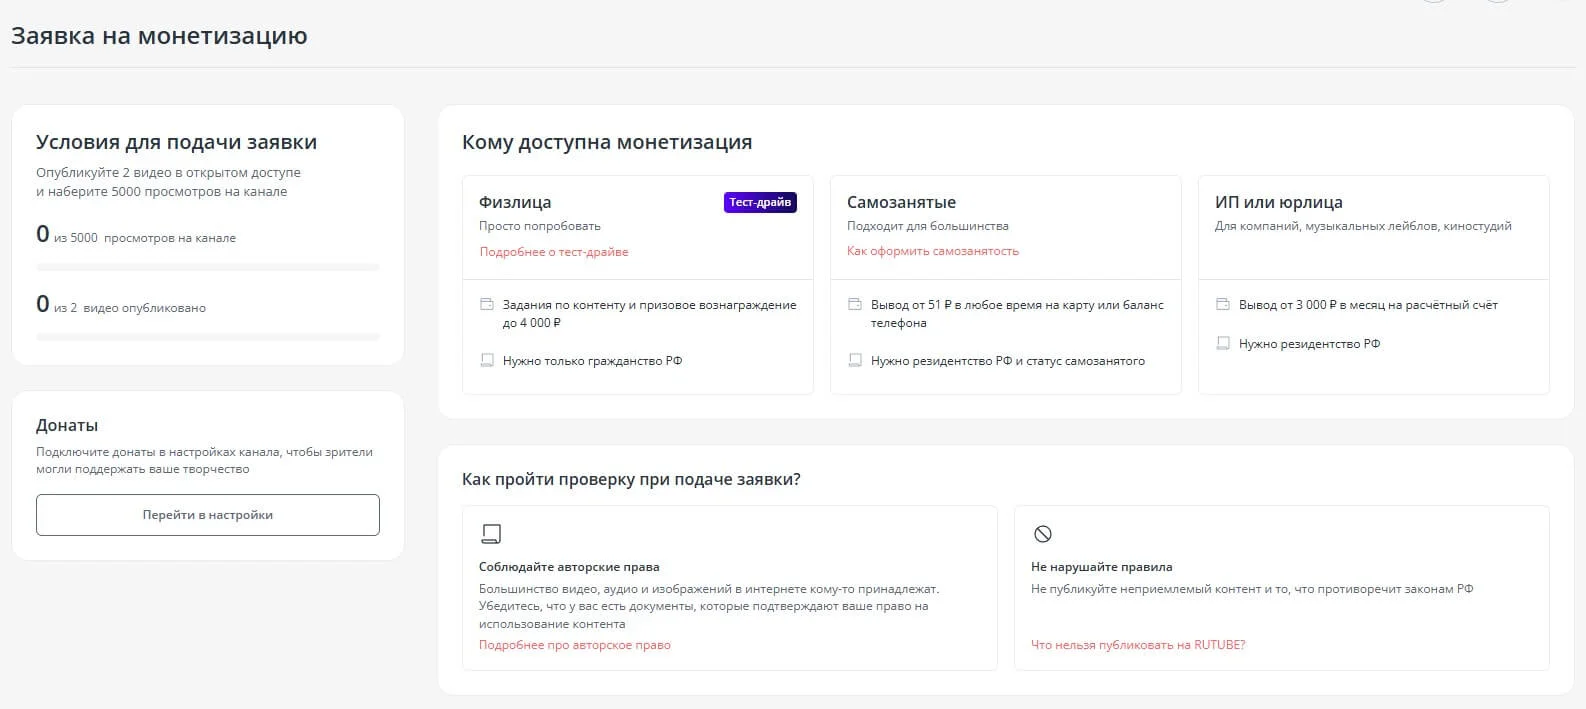Select the 'Физлица' card heading
Image resolution: width=1586 pixels, height=709 pixels.
[515, 203]
